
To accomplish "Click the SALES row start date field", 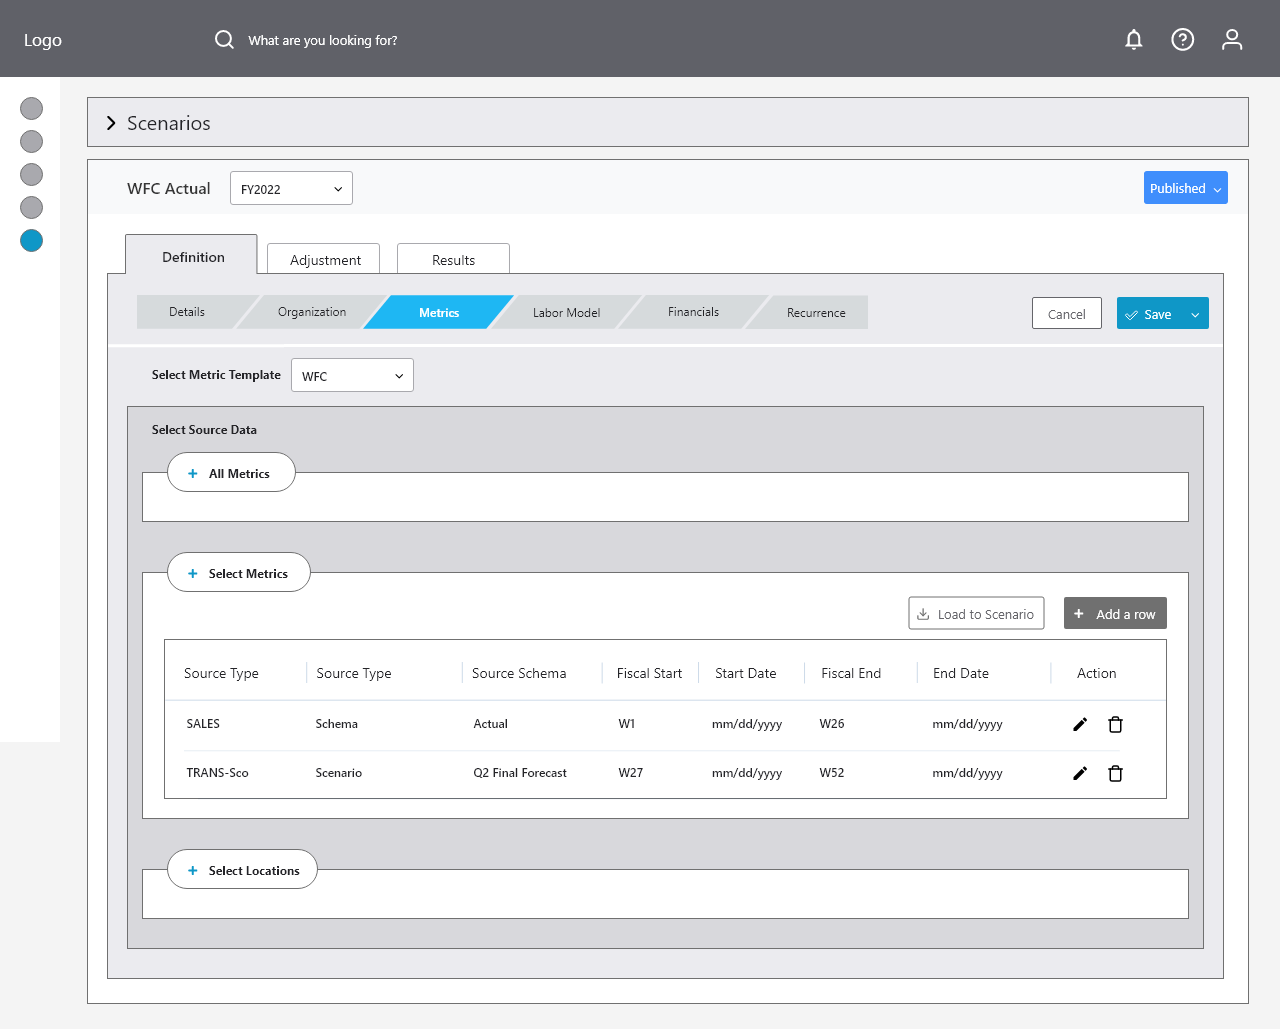I will pos(747,724).
